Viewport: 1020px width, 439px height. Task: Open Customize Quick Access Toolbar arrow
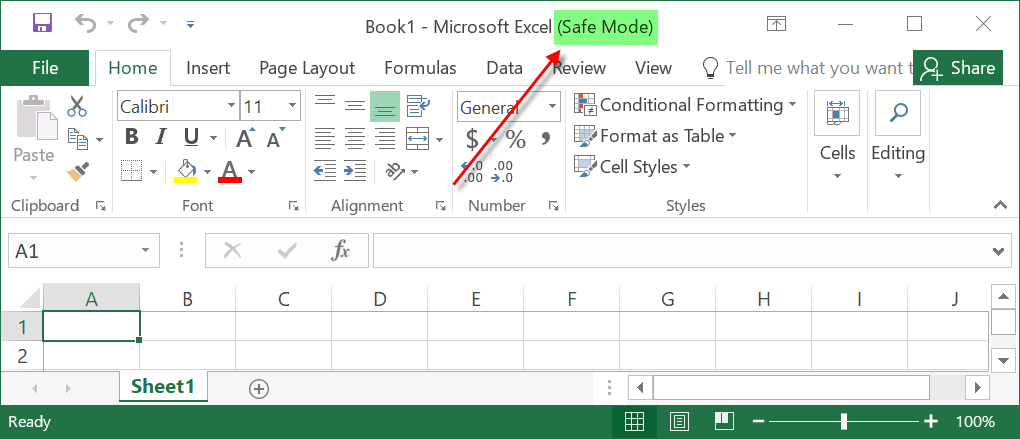(190, 25)
